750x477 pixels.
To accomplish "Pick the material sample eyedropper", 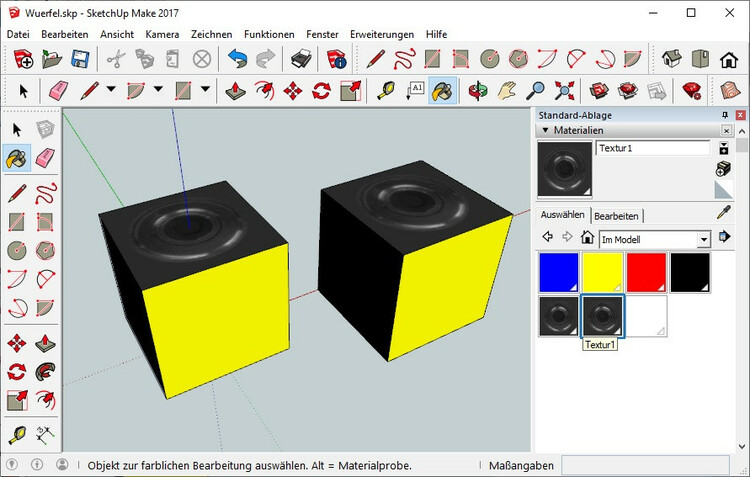I will [x=725, y=212].
